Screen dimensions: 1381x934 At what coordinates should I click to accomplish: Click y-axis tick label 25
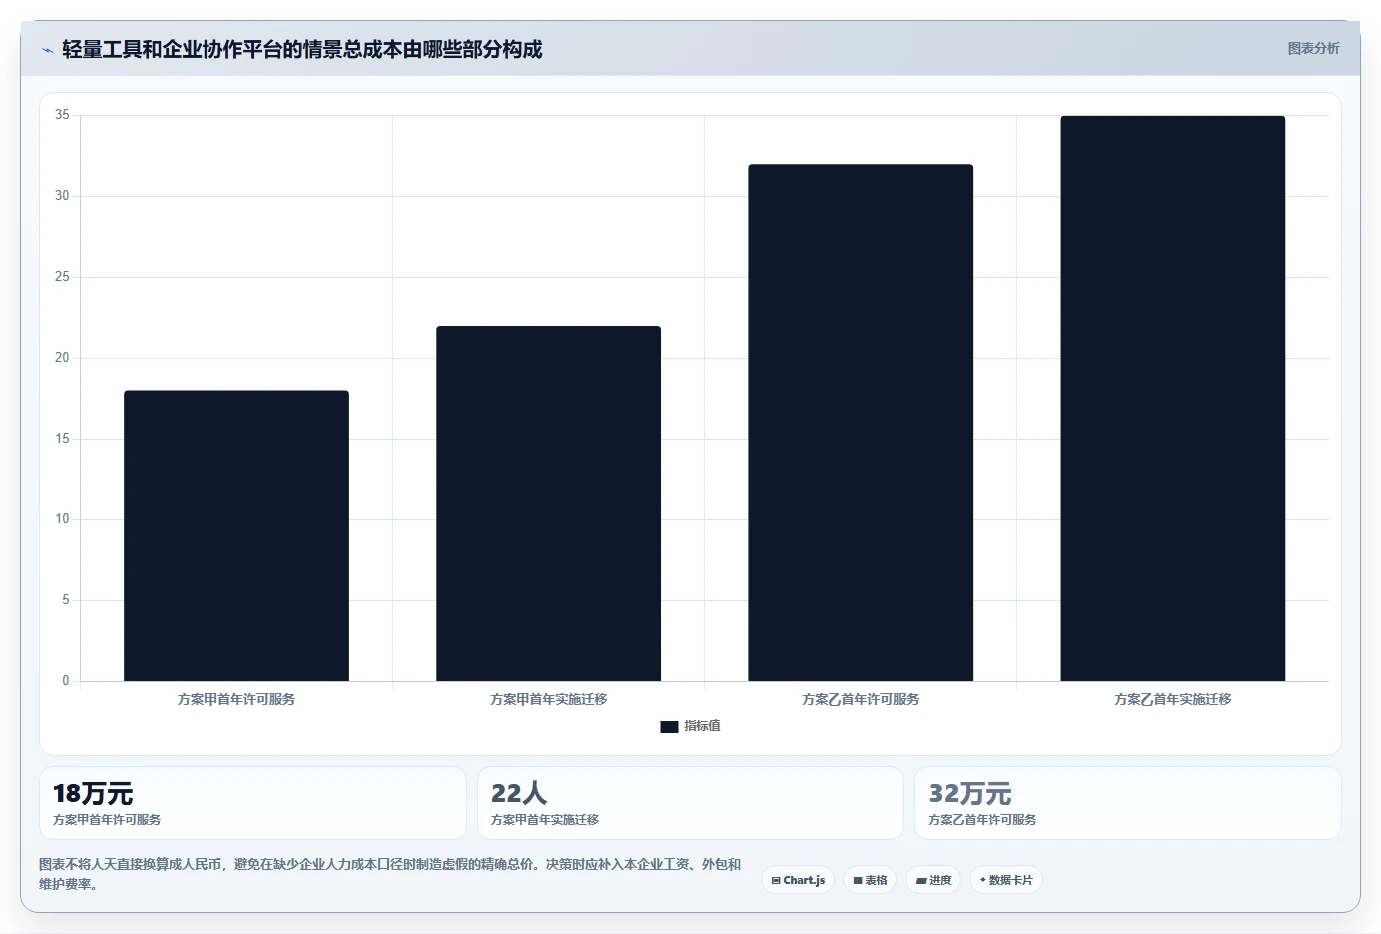coord(62,277)
